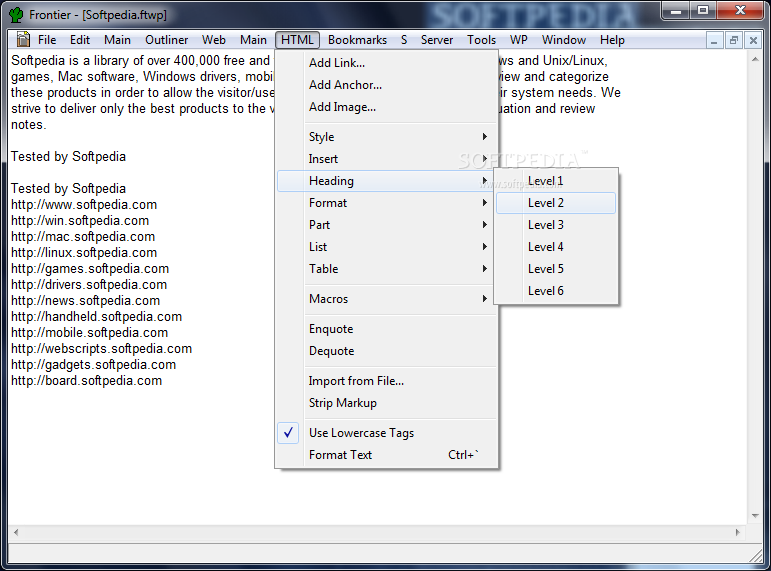
Task: Expand the Table submenu
Action: pos(387,269)
